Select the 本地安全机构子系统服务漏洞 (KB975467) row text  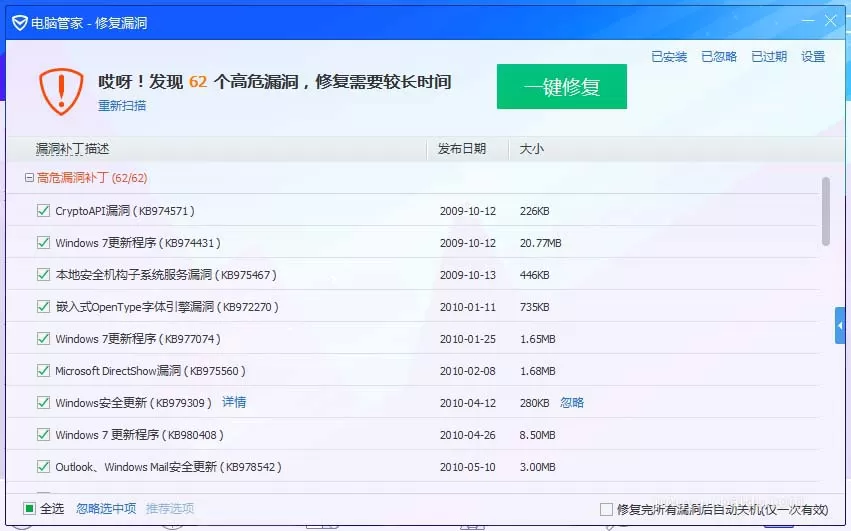point(166,275)
